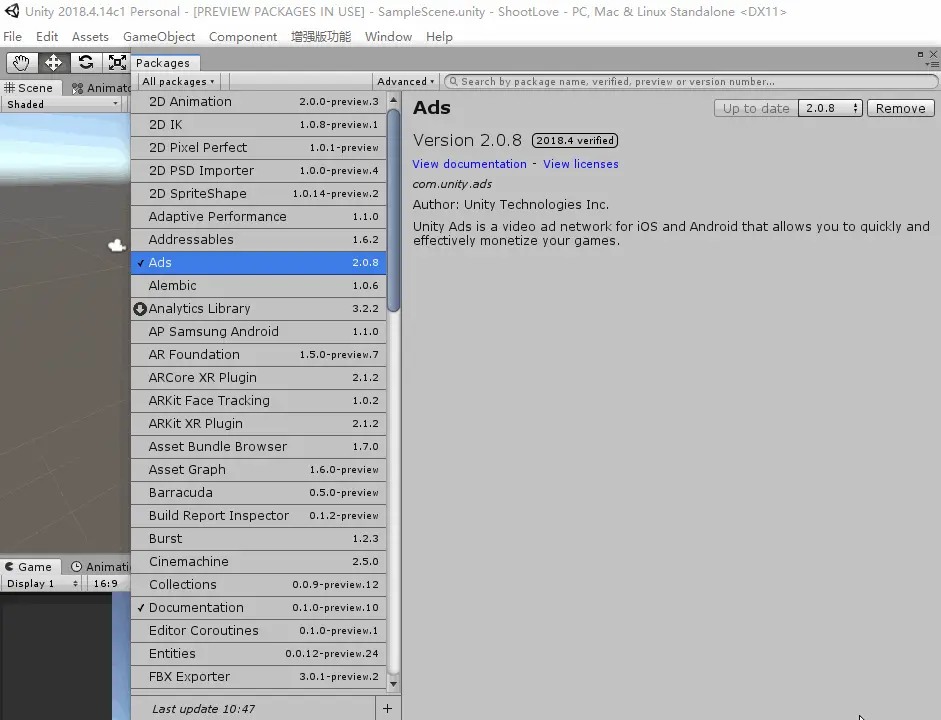This screenshot has height=720, width=941.
Task: Select the FBX Exporter package
Action: 259,677
